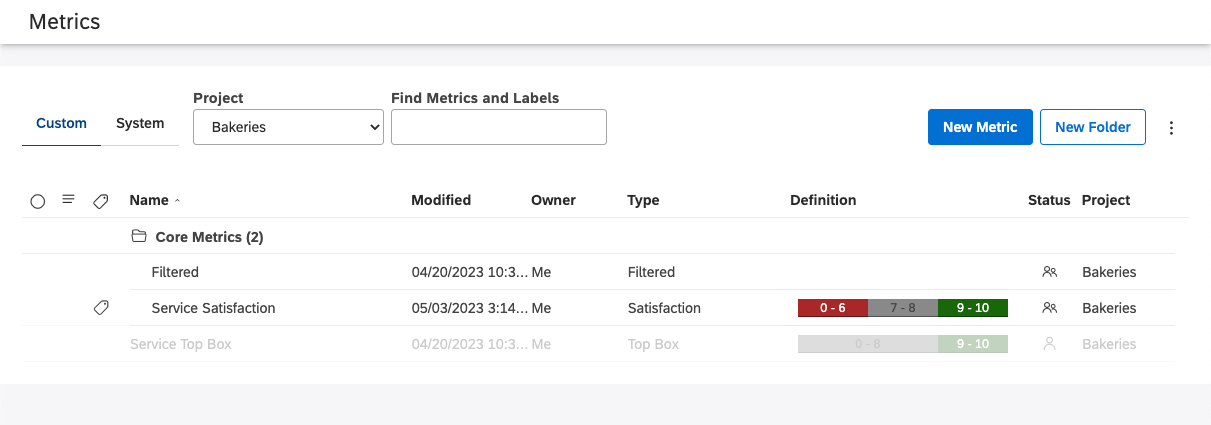This screenshot has width=1211, height=425.
Task: Click the red 0 - 6 band of Service Satisfaction
Action: click(832, 308)
